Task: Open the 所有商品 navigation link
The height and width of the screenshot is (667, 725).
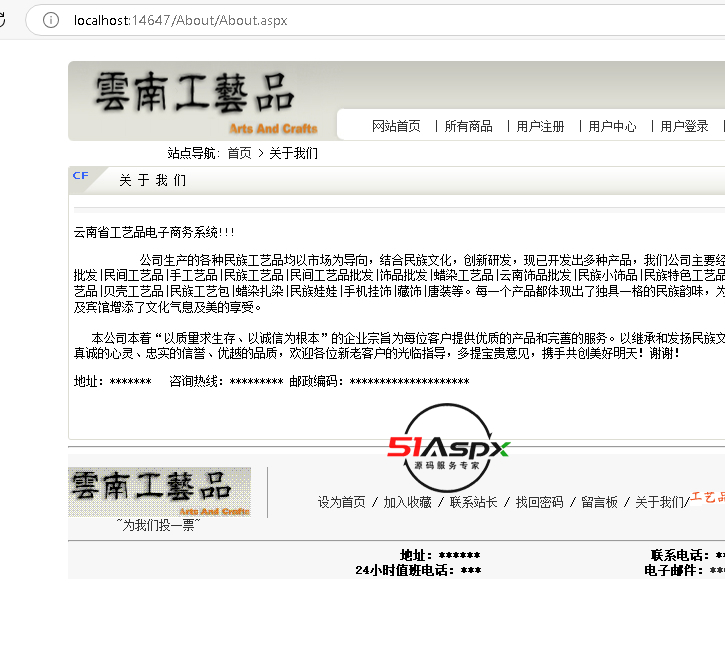Action: coord(468,126)
